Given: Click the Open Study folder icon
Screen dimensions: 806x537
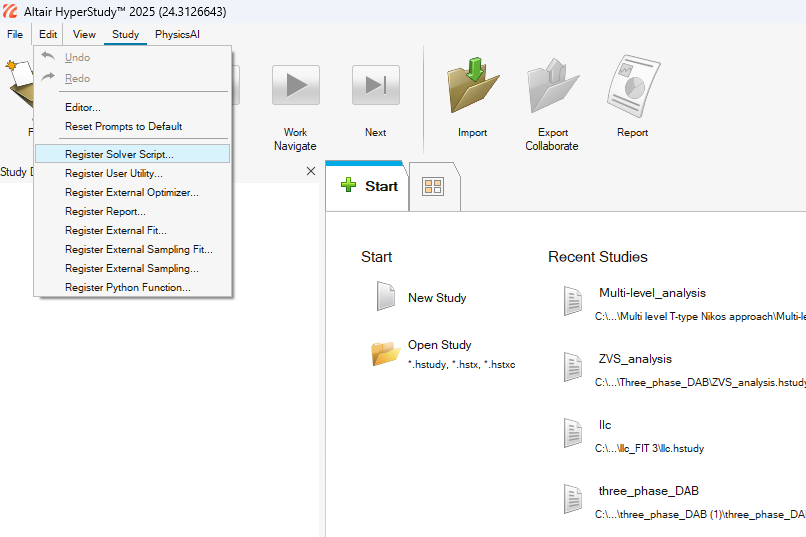Looking at the screenshot, I should click(x=386, y=353).
